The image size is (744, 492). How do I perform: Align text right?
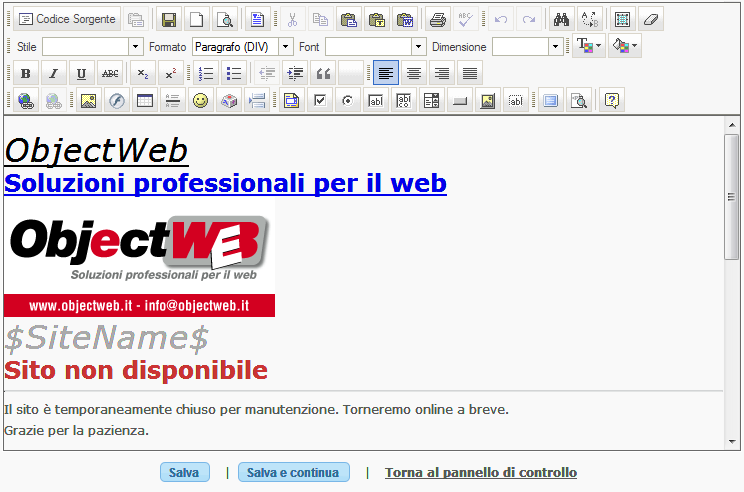tap(442, 73)
